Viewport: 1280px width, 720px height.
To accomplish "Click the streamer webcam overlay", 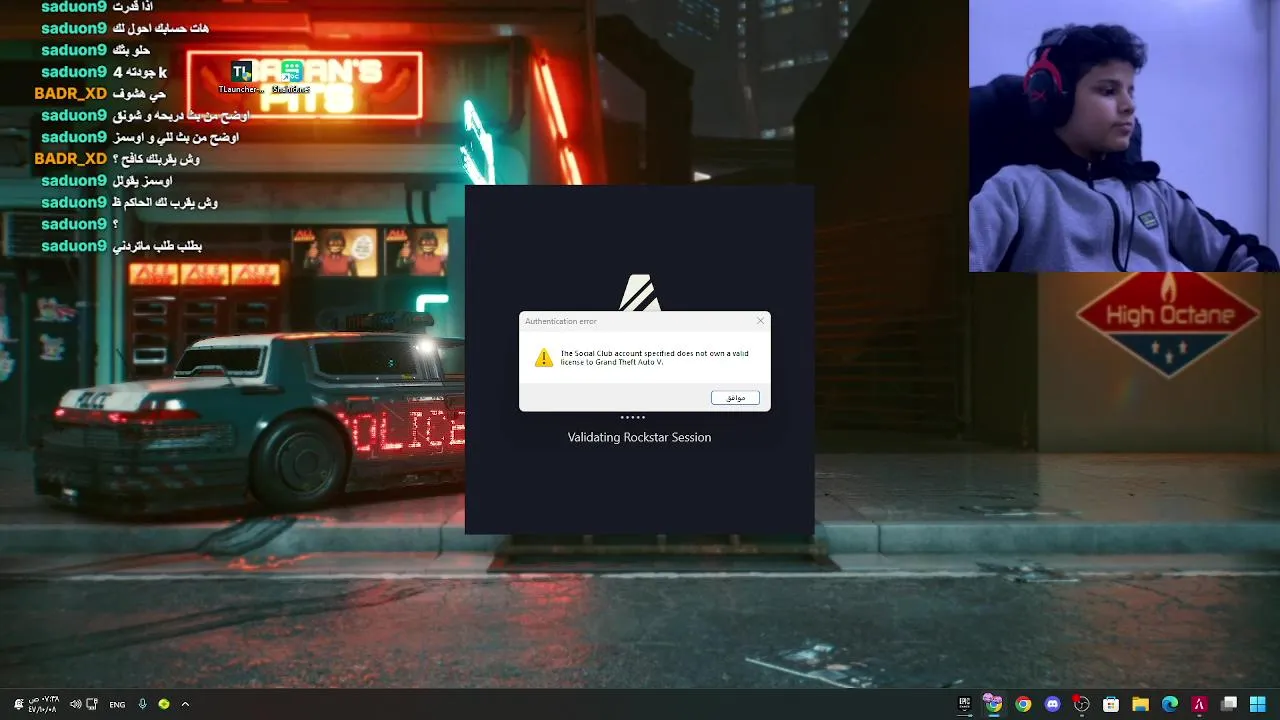I will point(1124,136).
